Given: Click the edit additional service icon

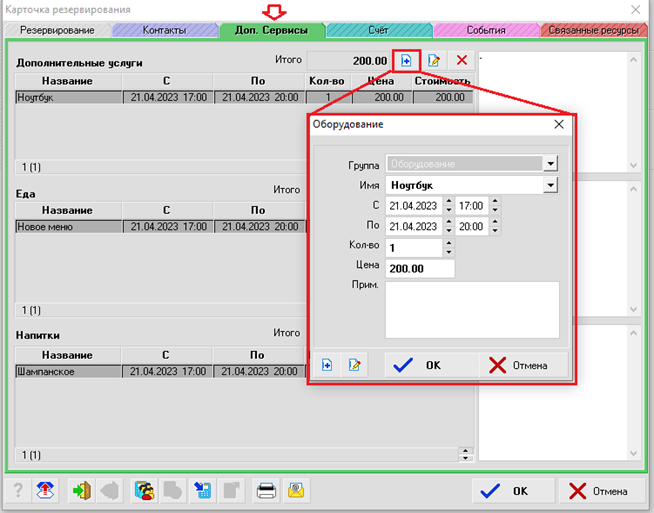Looking at the screenshot, I should pos(434,62).
